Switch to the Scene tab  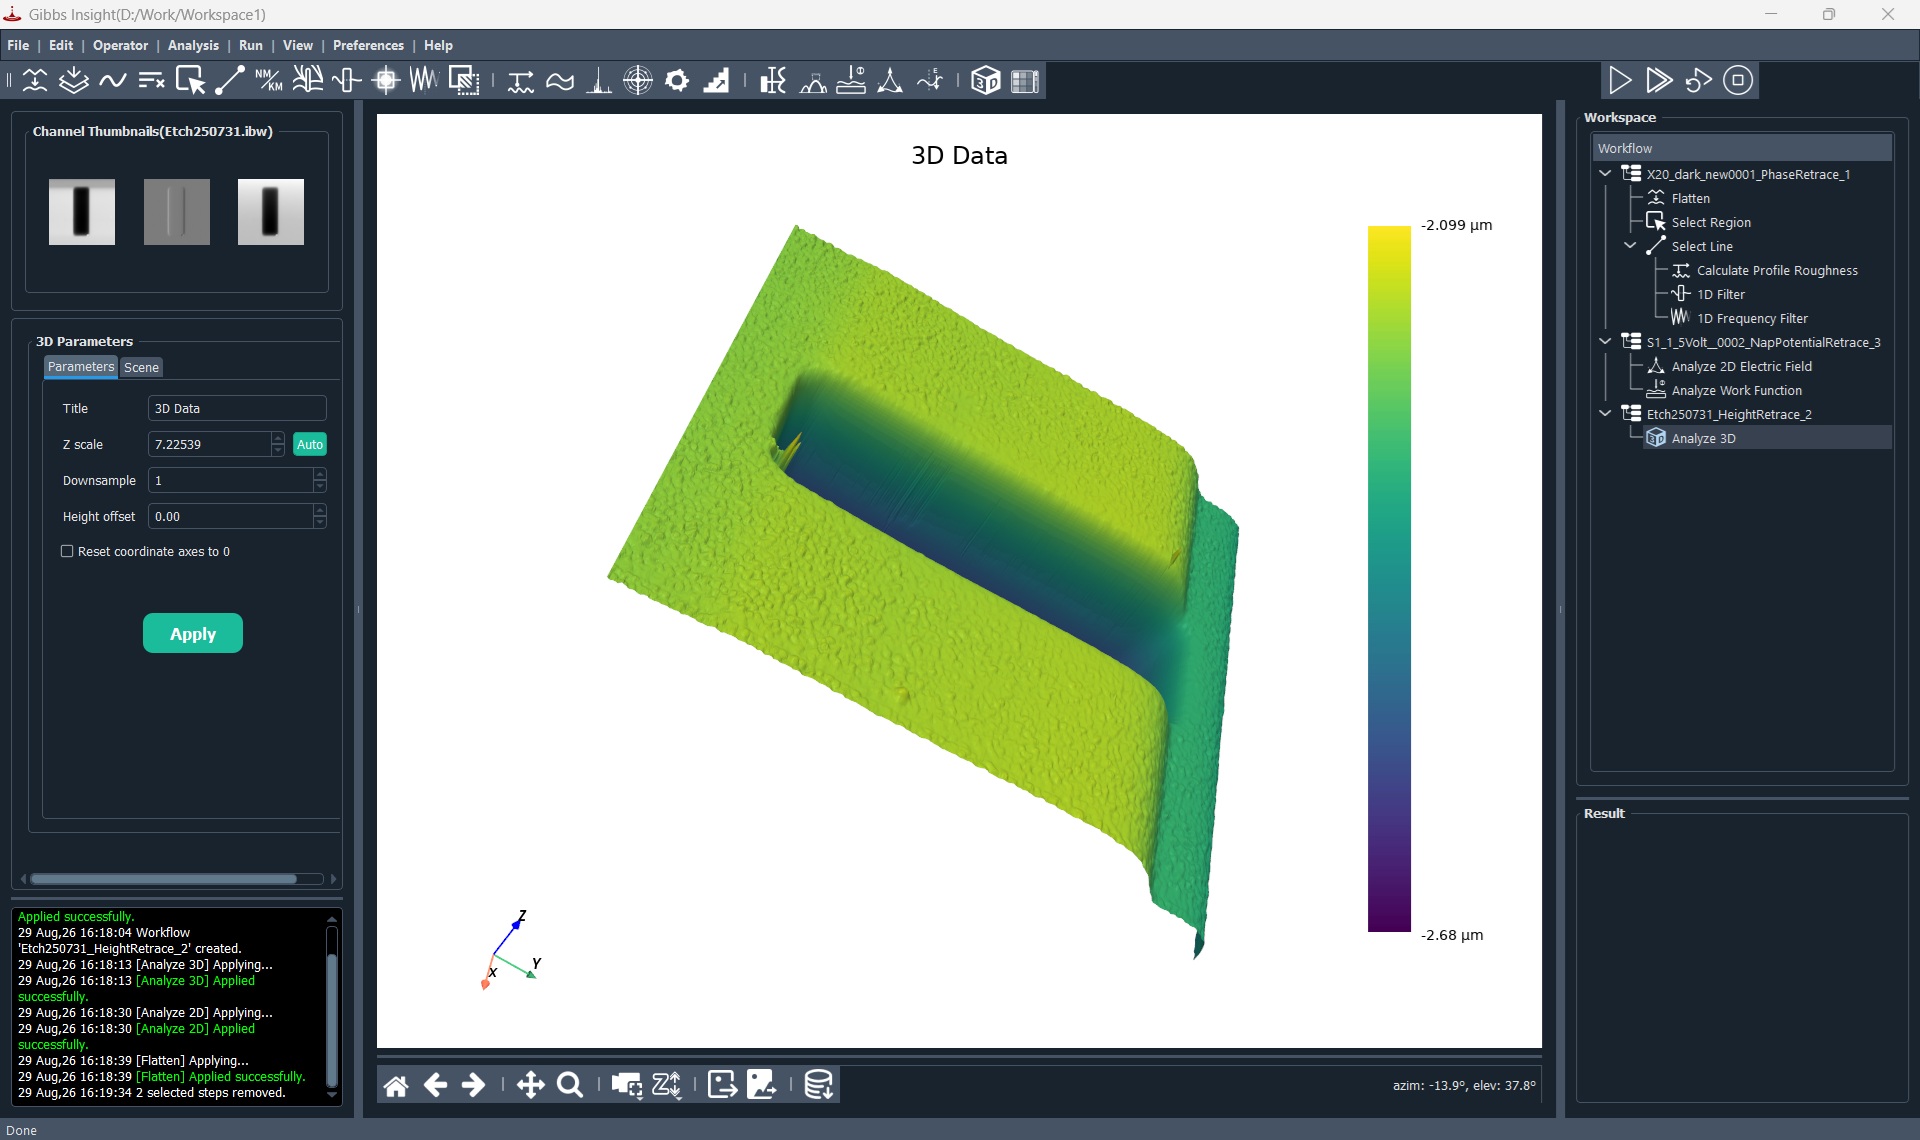pos(141,367)
